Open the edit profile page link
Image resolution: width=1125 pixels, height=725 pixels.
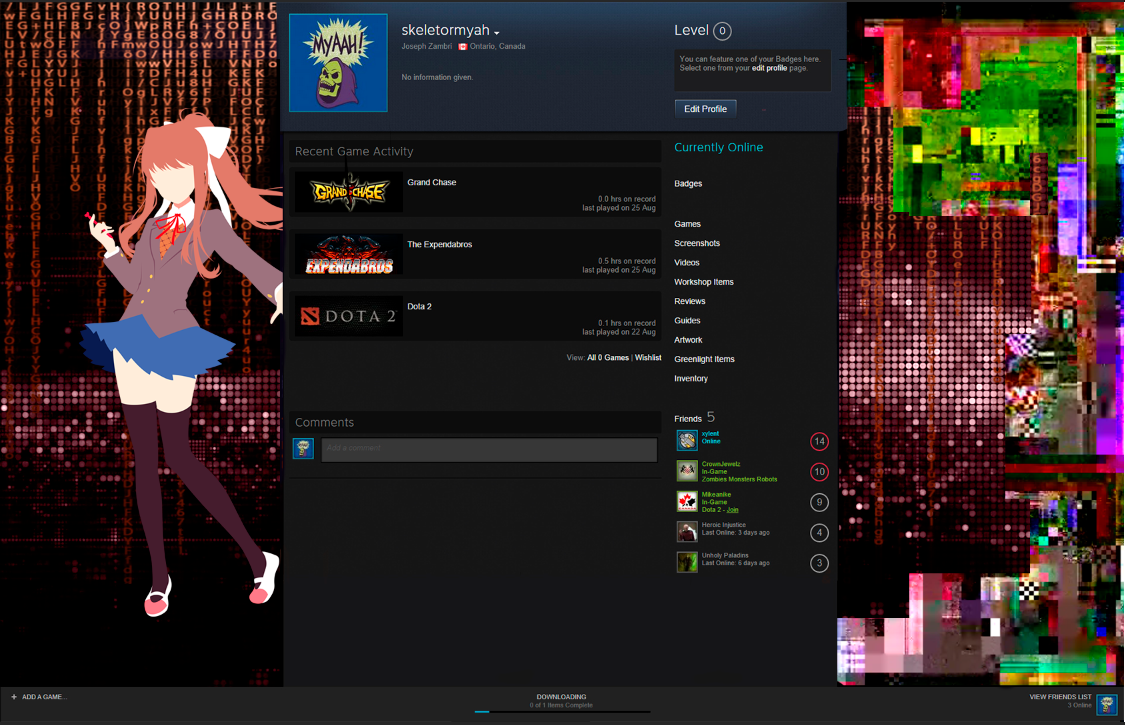(769, 68)
